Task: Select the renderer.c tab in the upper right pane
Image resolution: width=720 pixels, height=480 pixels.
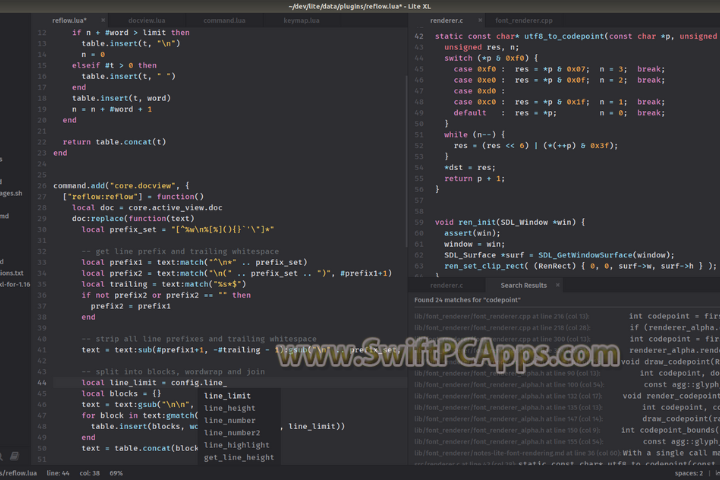Action: (x=446, y=21)
